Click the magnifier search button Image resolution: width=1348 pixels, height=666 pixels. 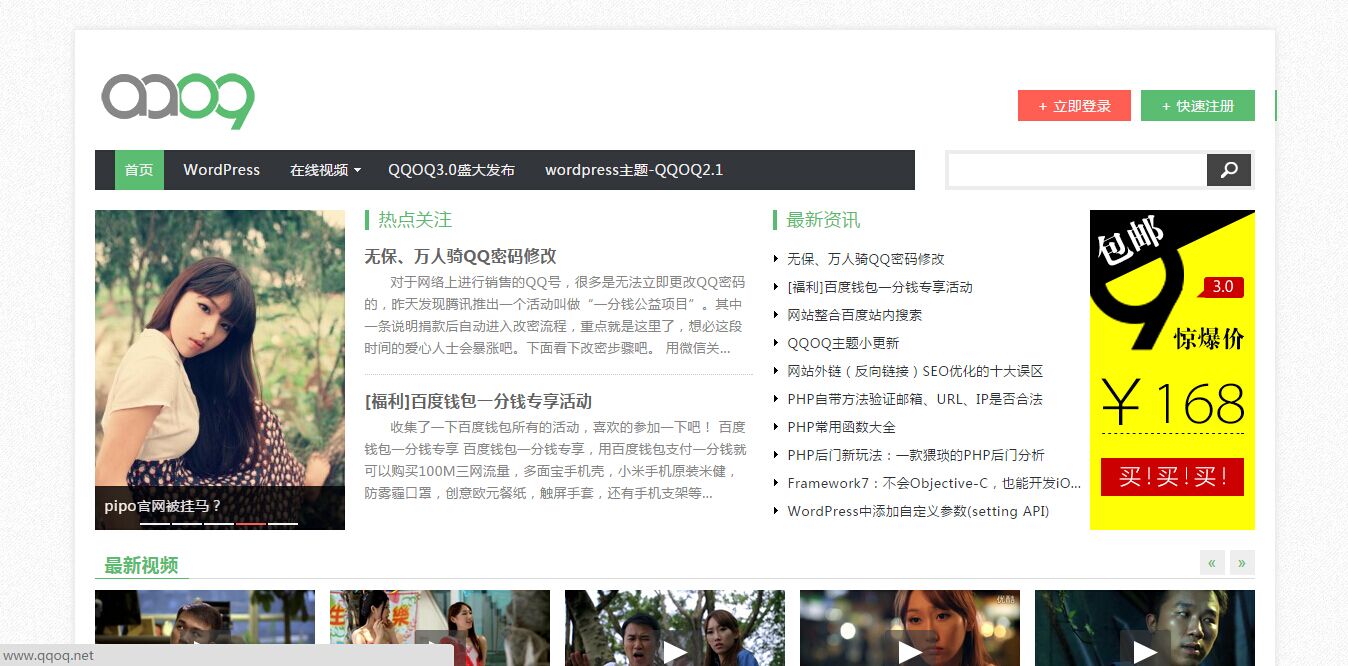tap(1229, 170)
